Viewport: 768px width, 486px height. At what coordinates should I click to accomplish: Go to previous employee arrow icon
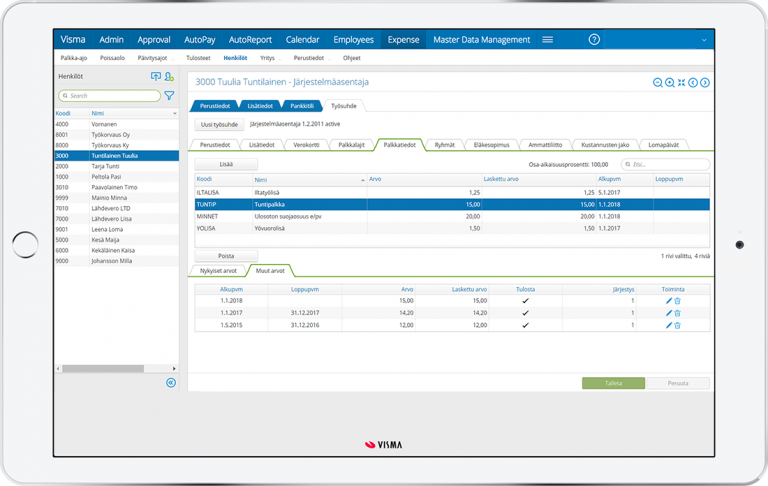(693, 83)
